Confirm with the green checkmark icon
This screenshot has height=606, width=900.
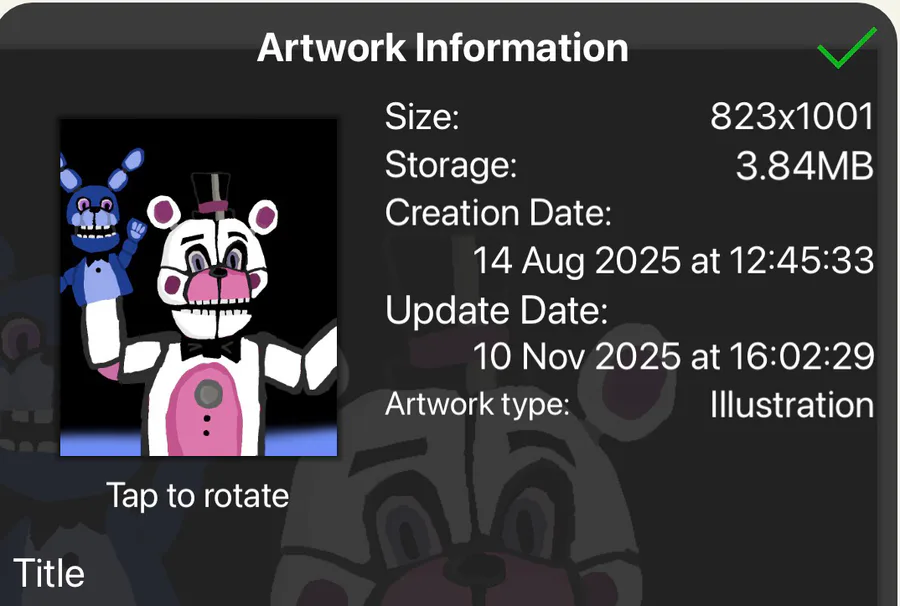pyautogui.click(x=847, y=48)
